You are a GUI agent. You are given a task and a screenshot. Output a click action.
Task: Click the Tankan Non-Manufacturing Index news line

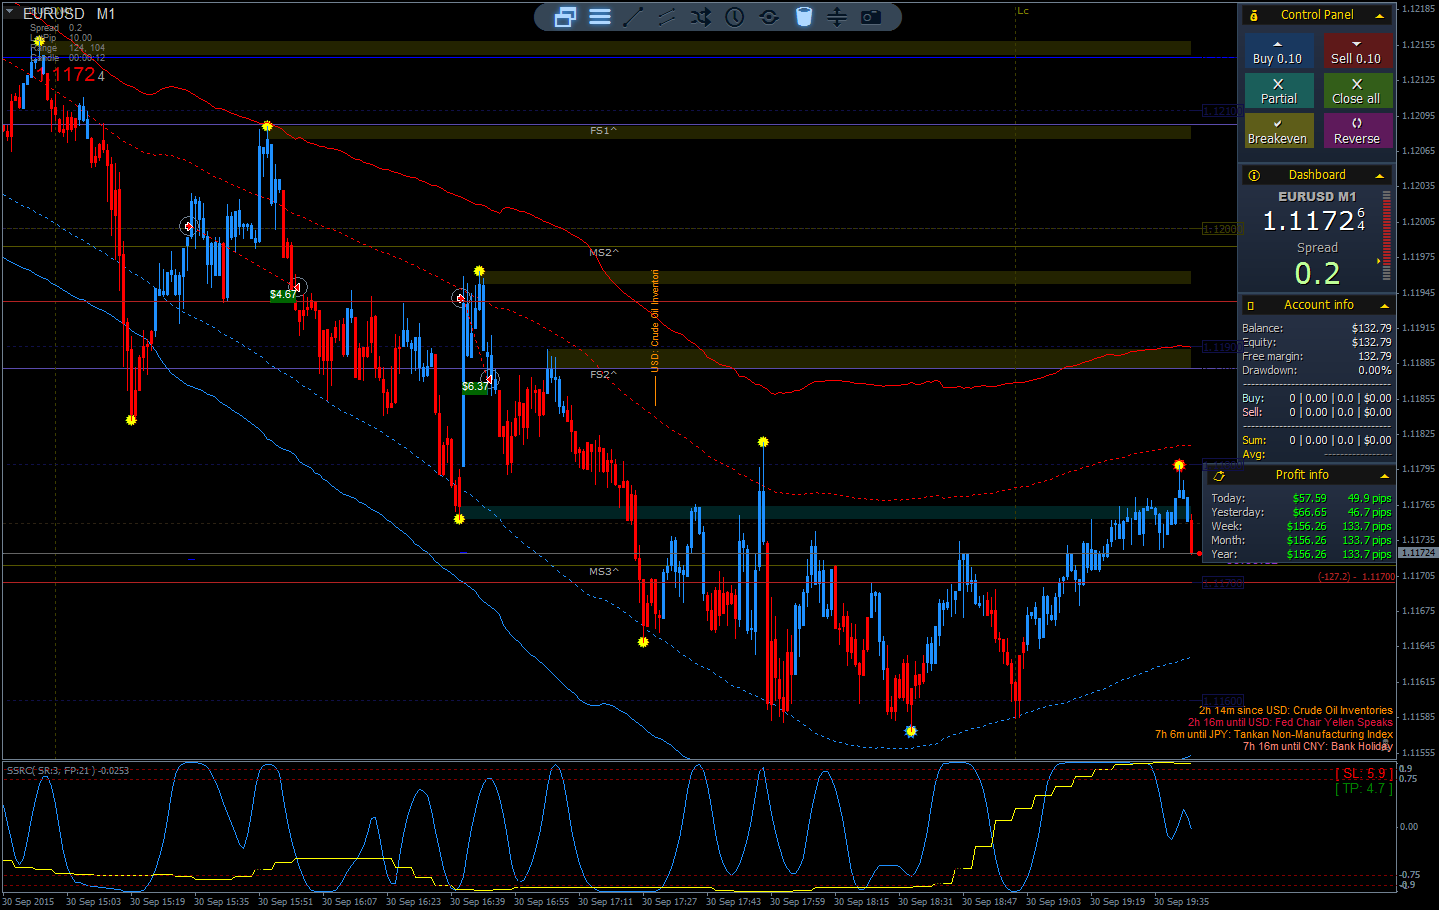coord(1274,734)
